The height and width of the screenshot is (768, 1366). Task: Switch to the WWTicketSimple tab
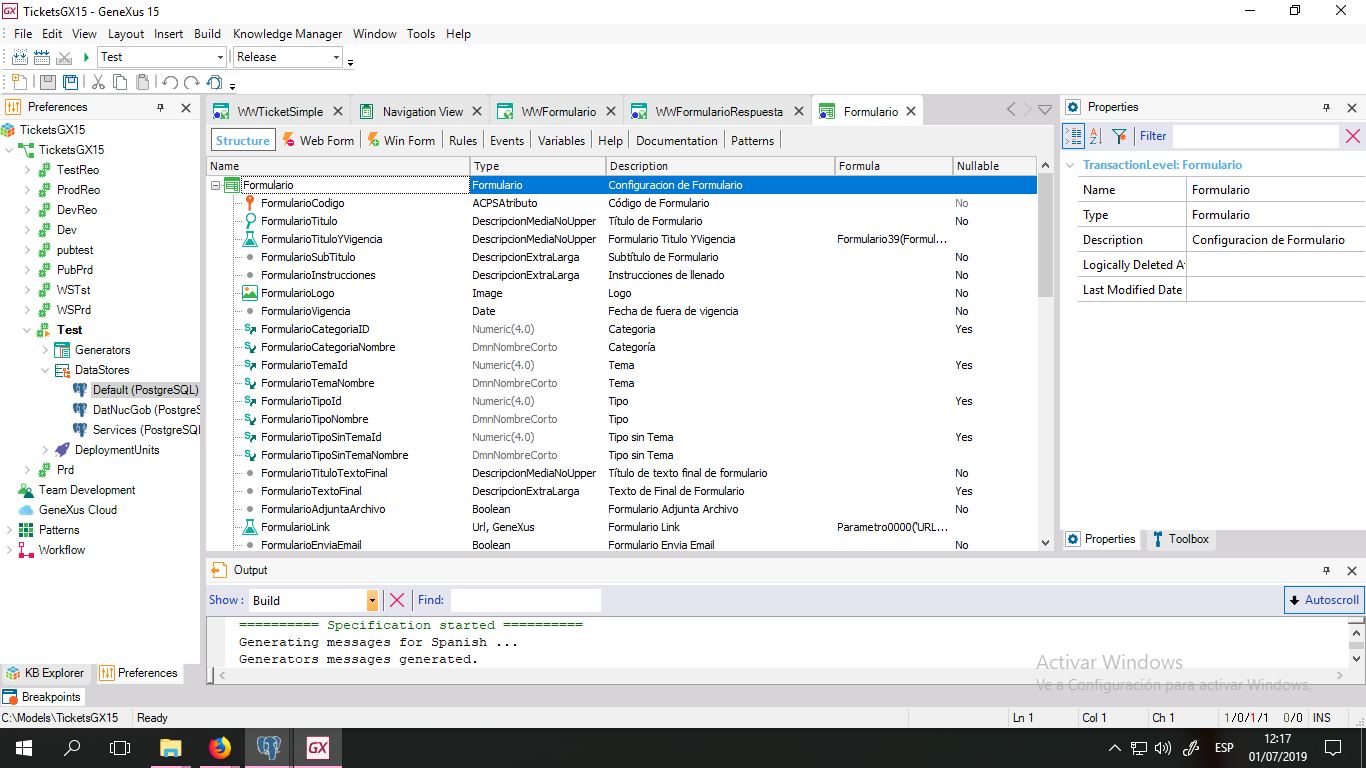pos(280,112)
